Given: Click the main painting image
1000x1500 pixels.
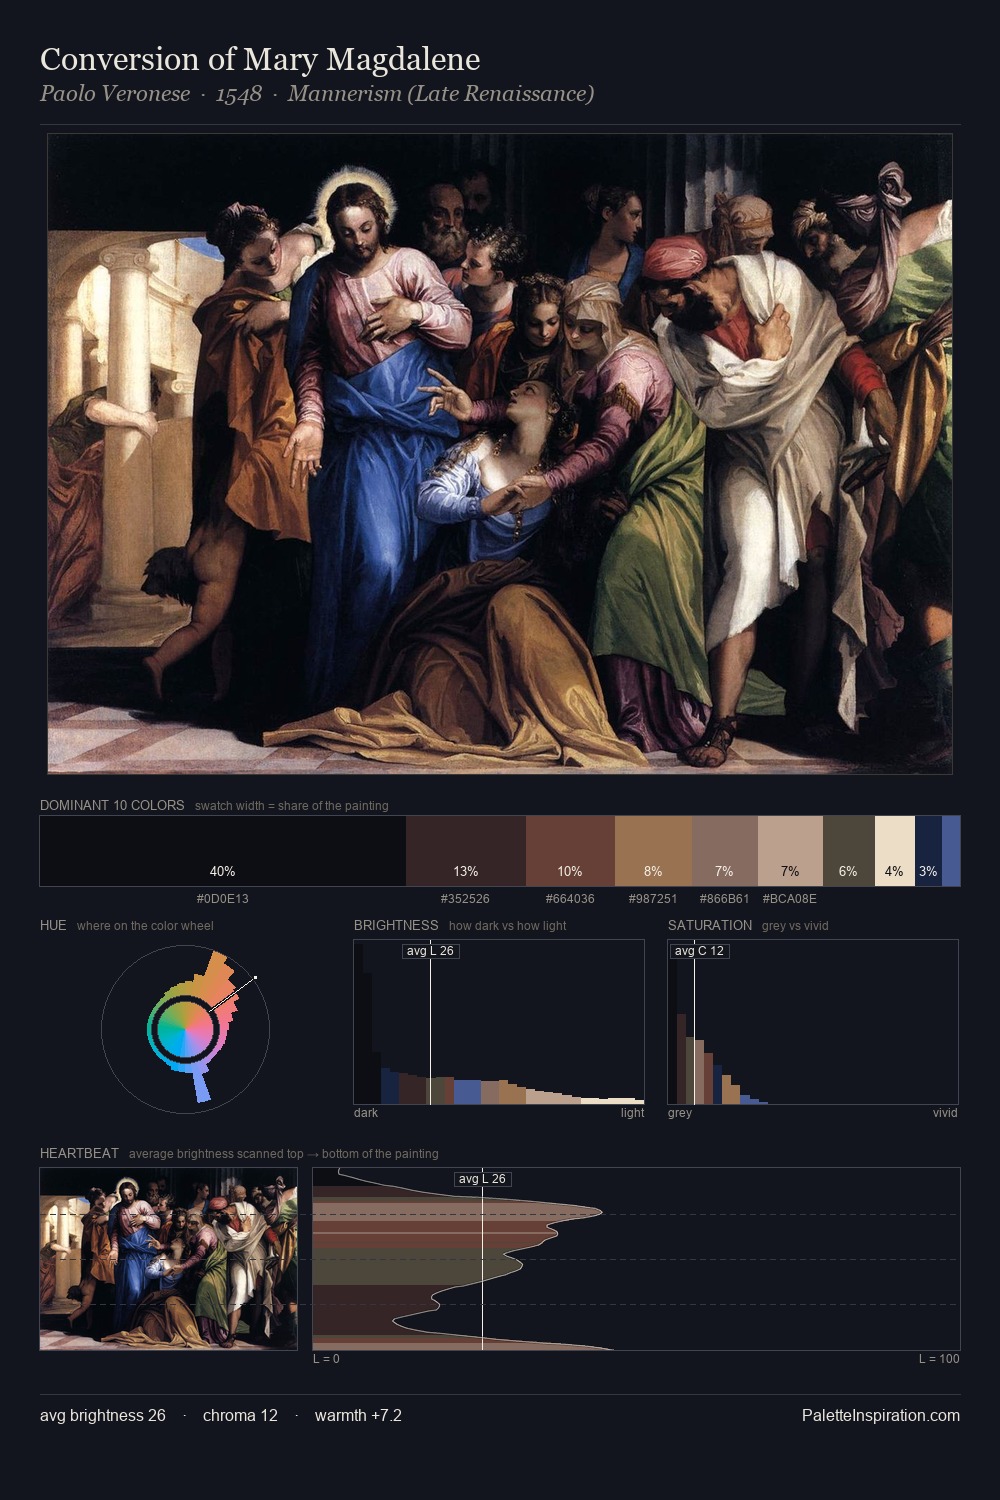Looking at the screenshot, I should click(500, 454).
